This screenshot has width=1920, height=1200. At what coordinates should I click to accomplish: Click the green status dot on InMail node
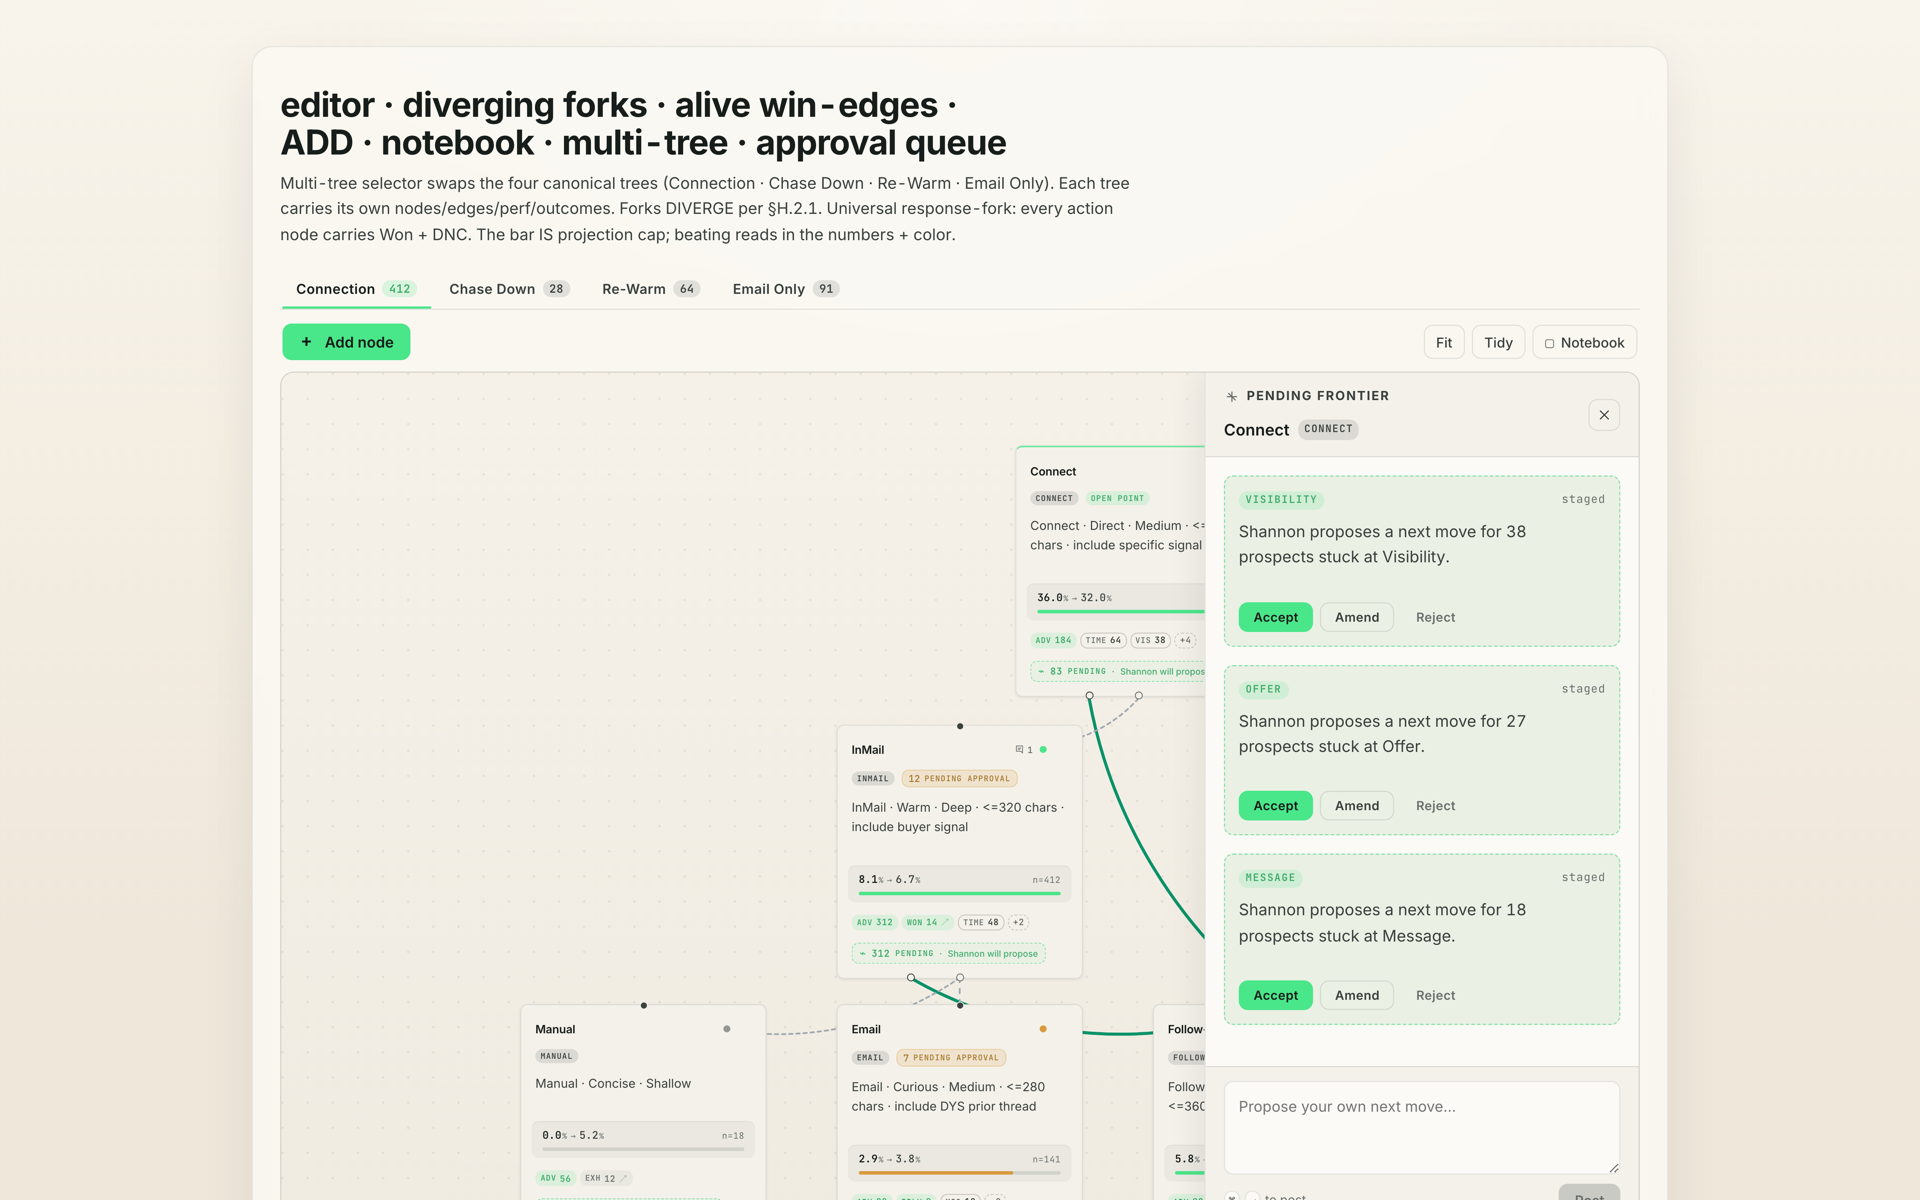pyautogui.click(x=1043, y=749)
